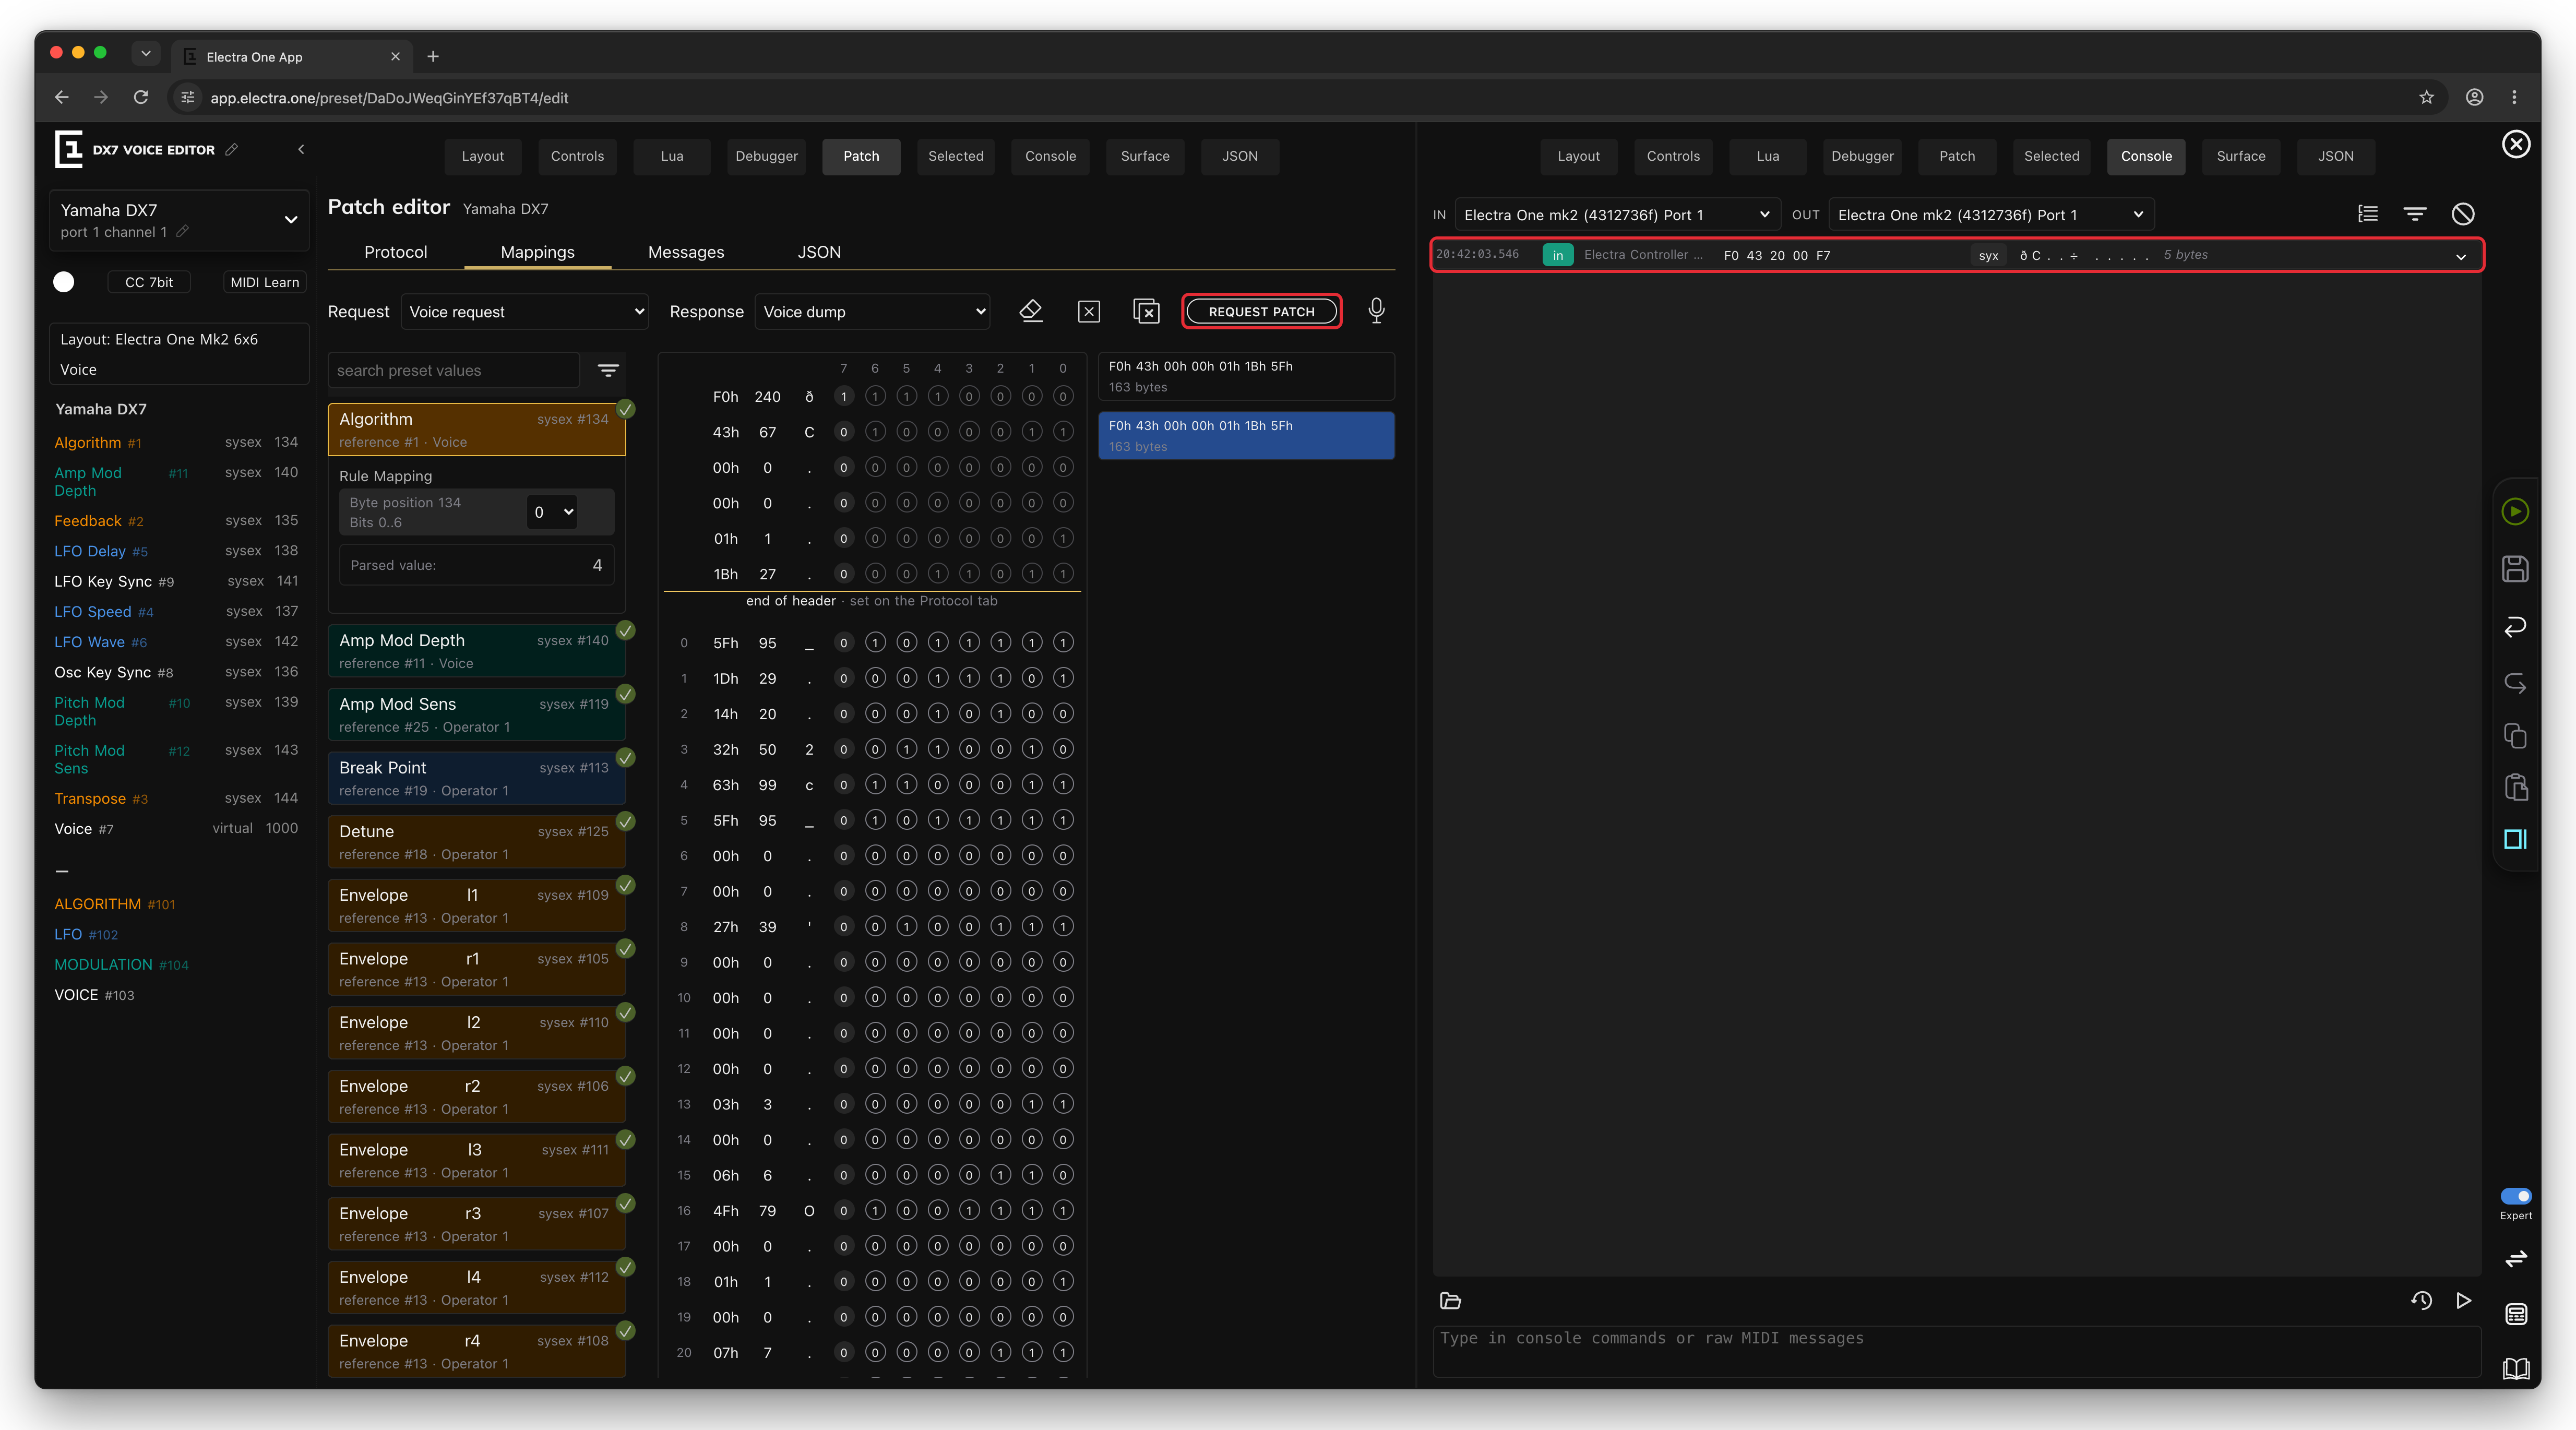Toggle the Expert mode switch
The image size is (2576, 1430).
click(2516, 1196)
